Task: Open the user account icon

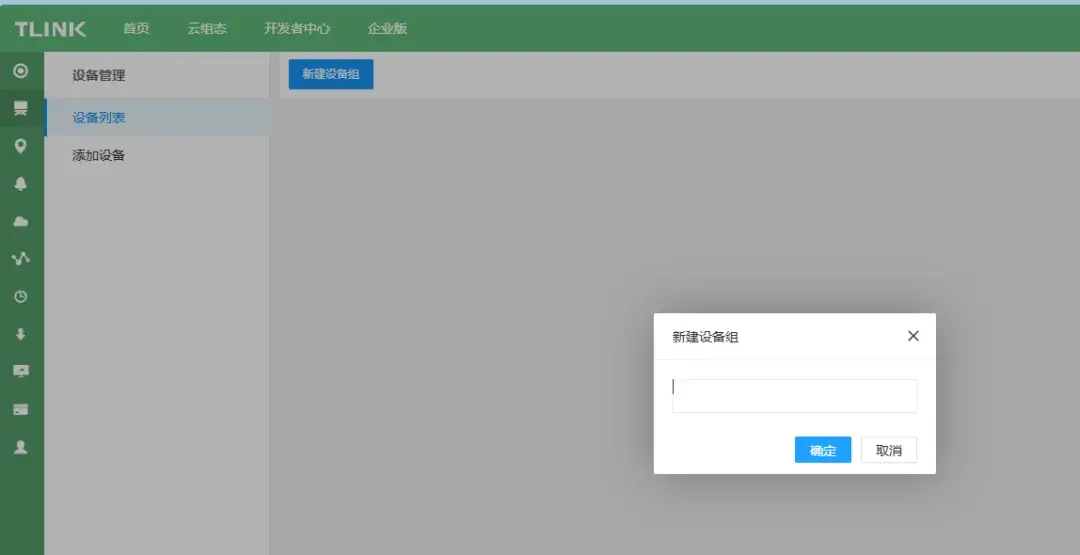Action: pos(21,448)
